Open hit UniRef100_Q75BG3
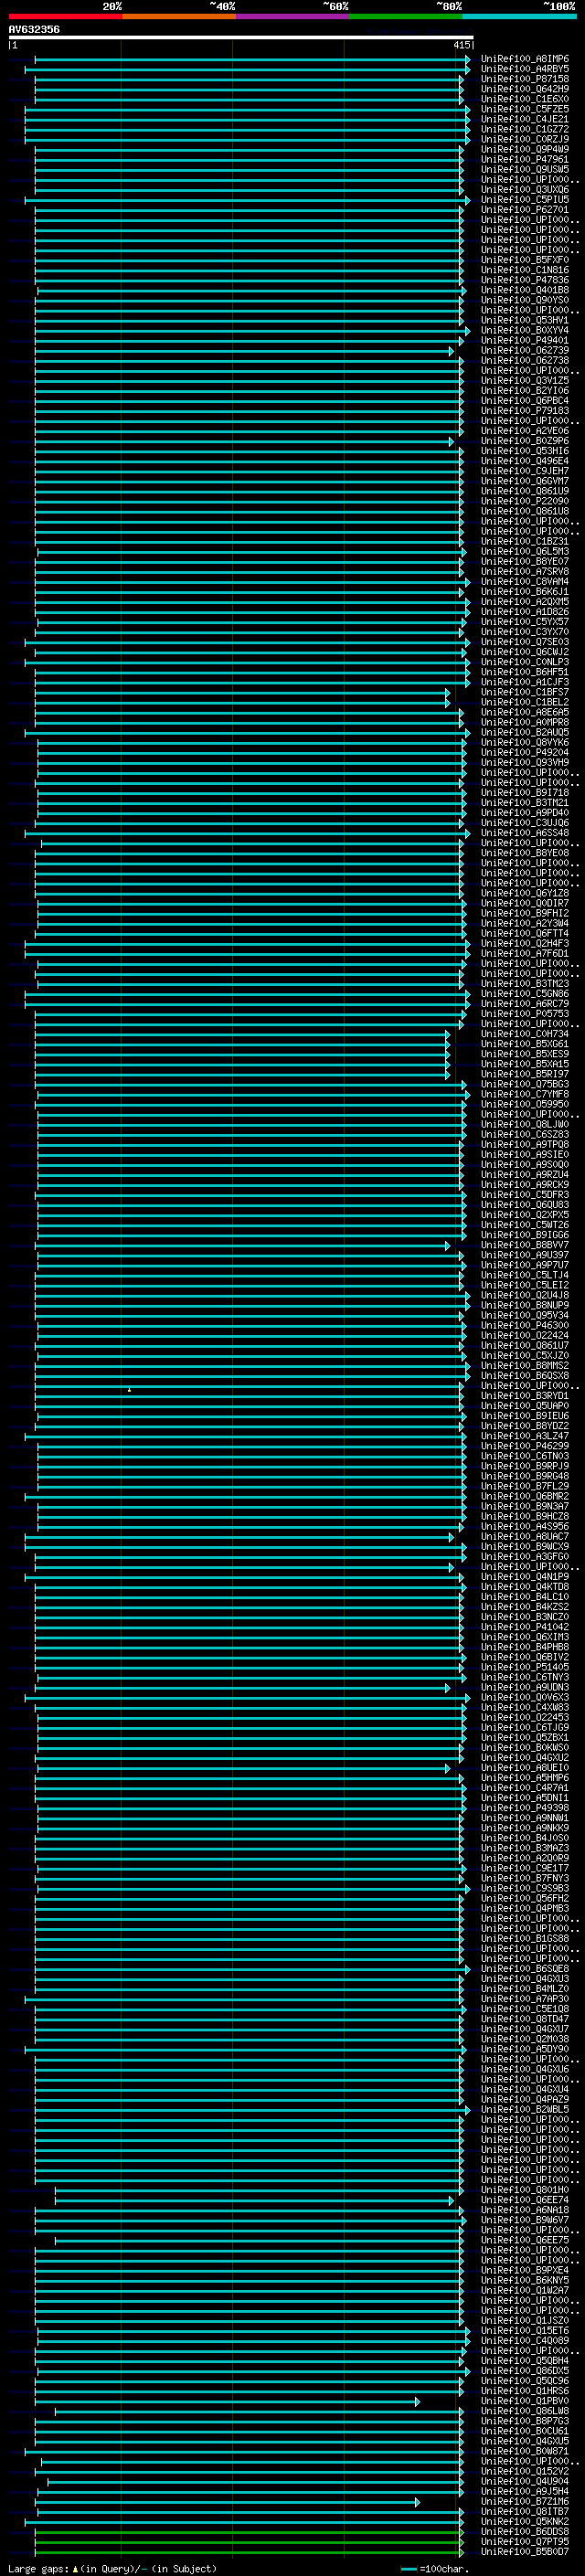Screen dimensions: 585x2576 pyautogui.click(x=524, y=1084)
